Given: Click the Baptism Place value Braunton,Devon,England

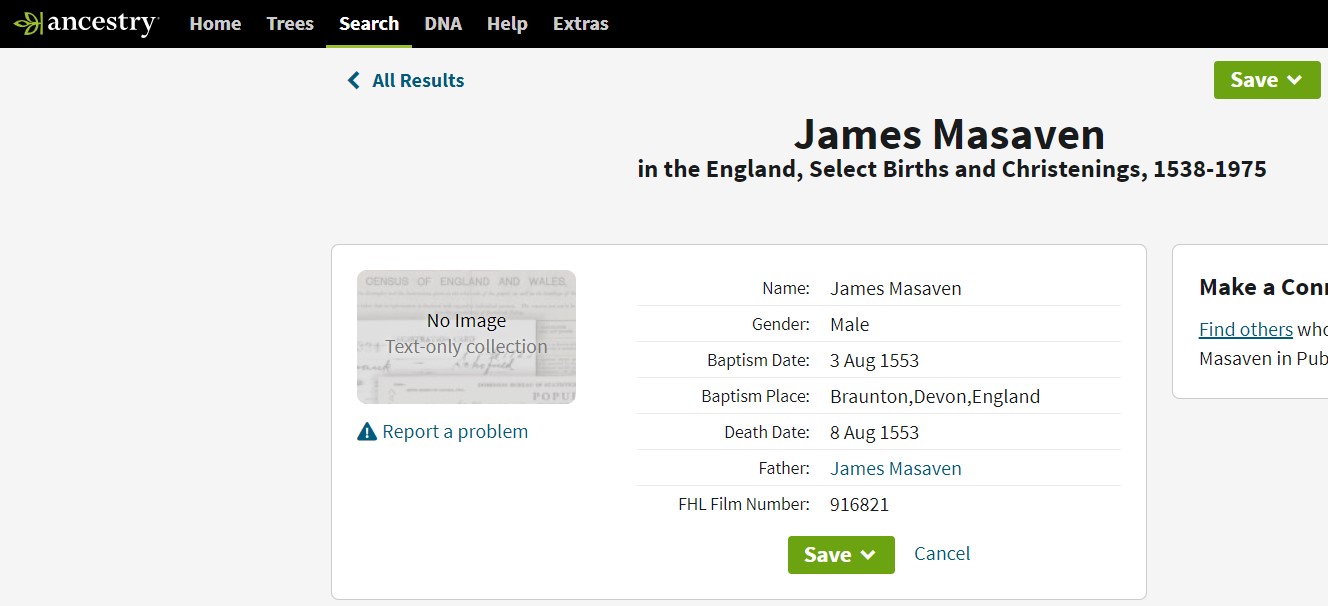Looking at the screenshot, I should (935, 396).
